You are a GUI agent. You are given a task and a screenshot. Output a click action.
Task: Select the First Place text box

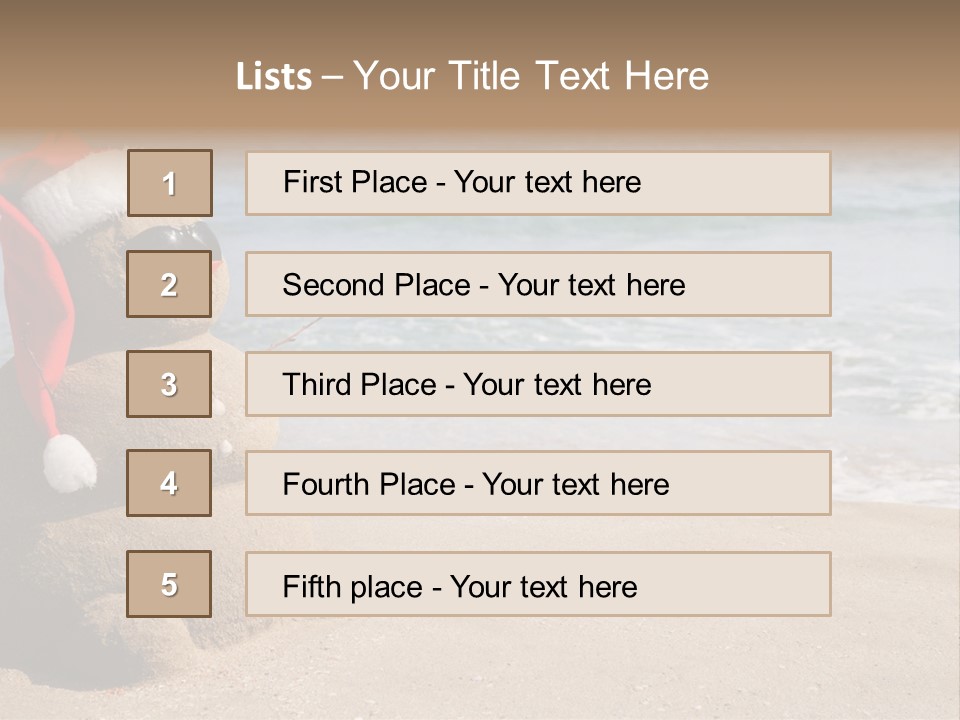click(538, 183)
